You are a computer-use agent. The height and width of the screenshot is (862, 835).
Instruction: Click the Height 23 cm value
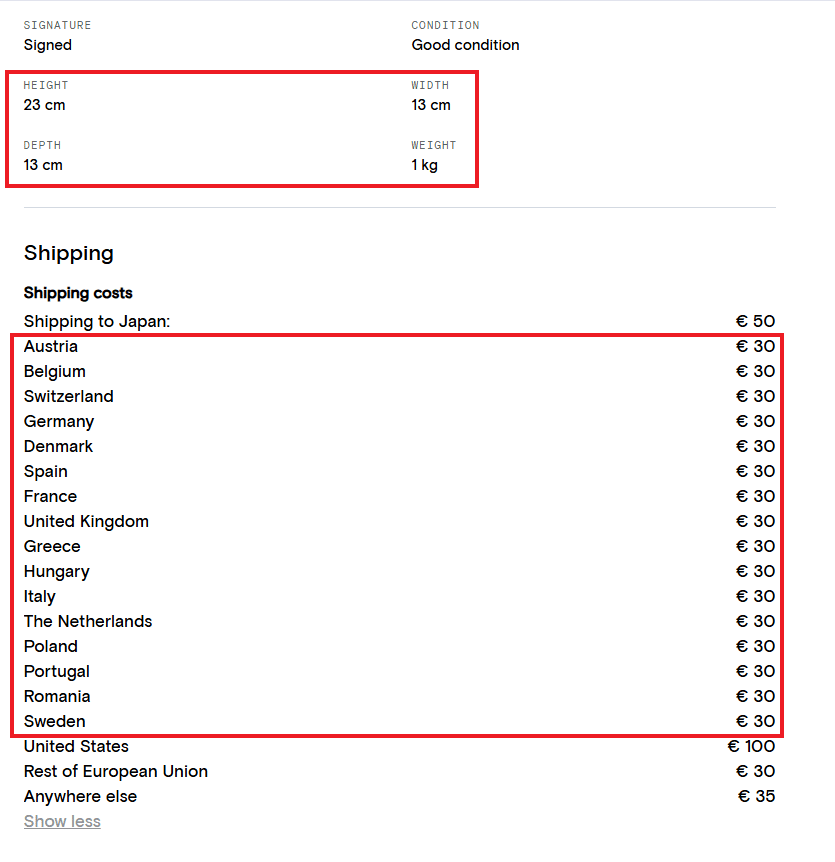[x=45, y=105]
